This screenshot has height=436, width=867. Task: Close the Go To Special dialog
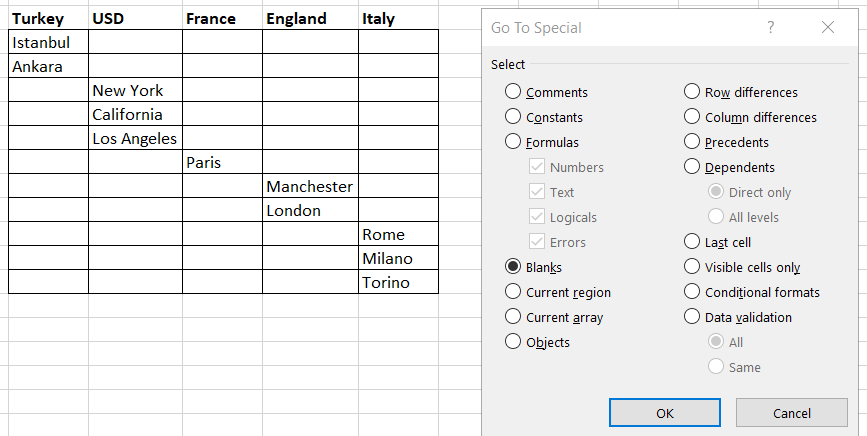[827, 28]
